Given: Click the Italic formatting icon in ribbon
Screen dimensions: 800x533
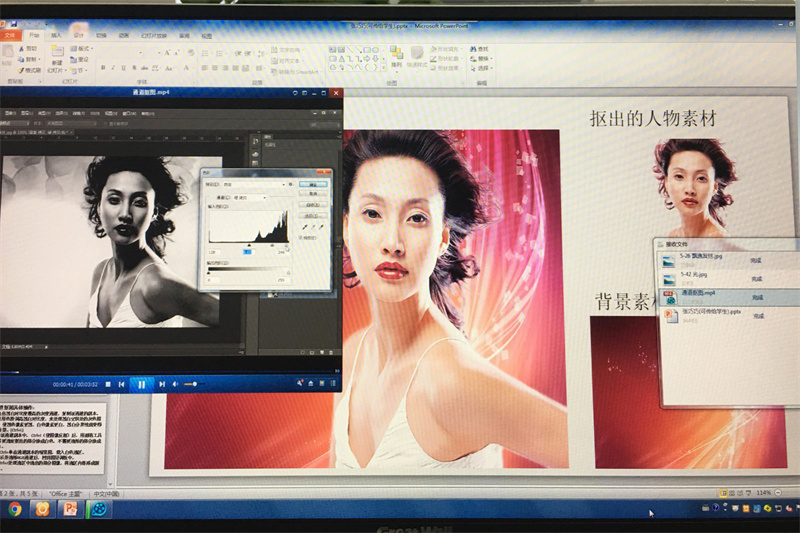Looking at the screenshot, I should 114,68.
